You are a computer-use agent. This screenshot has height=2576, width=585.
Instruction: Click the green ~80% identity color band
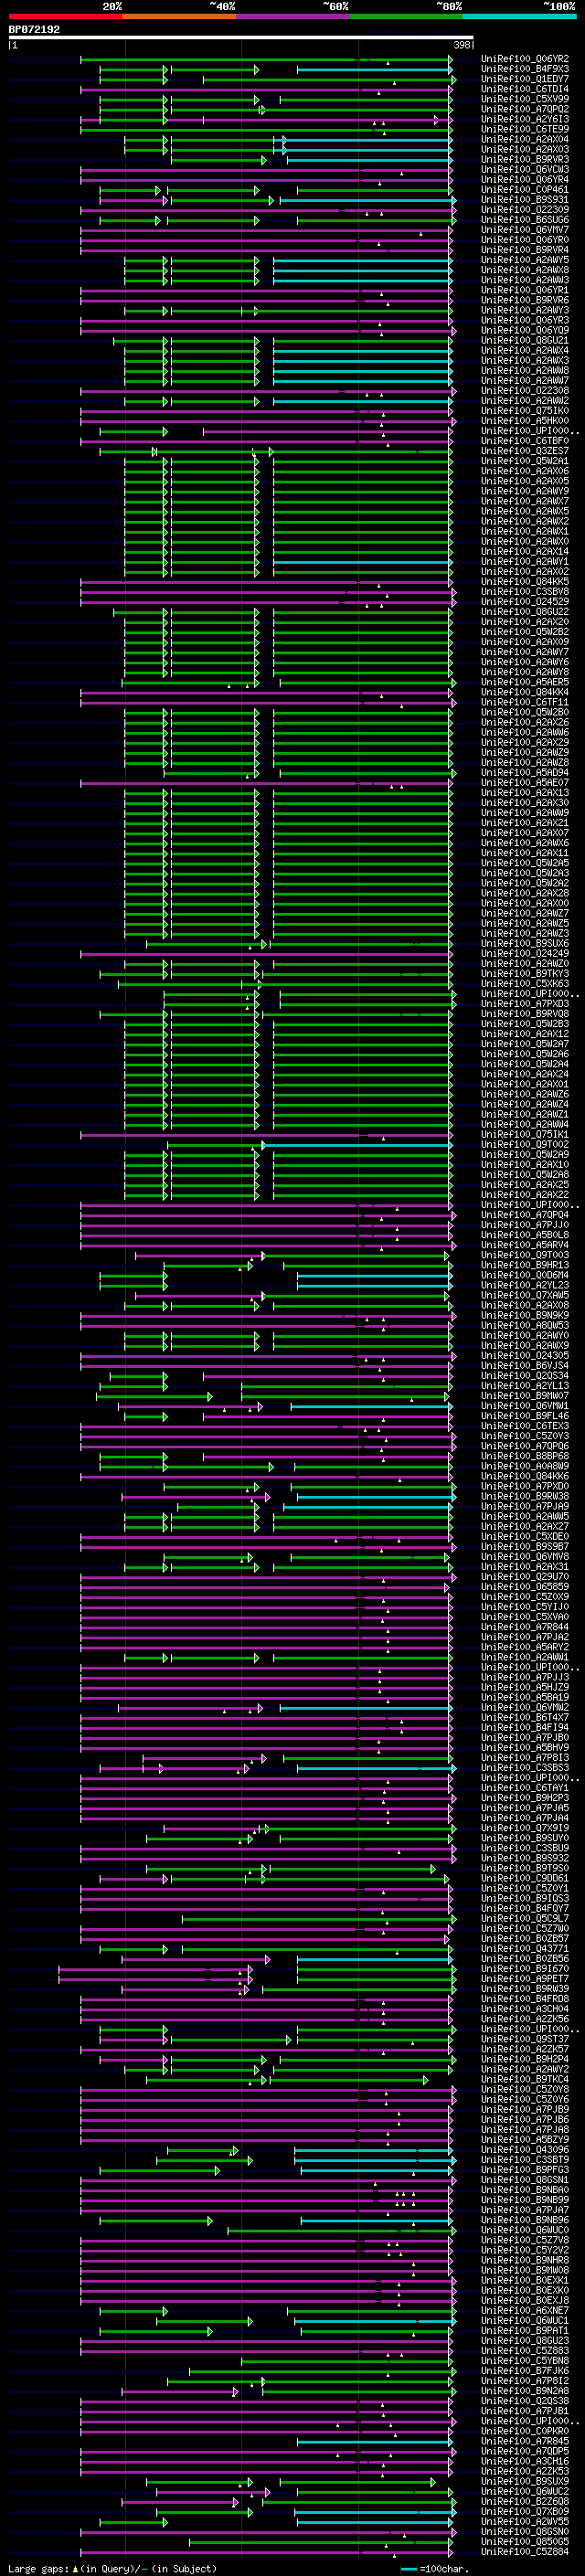pyautogui.click(x=406, y=16)
